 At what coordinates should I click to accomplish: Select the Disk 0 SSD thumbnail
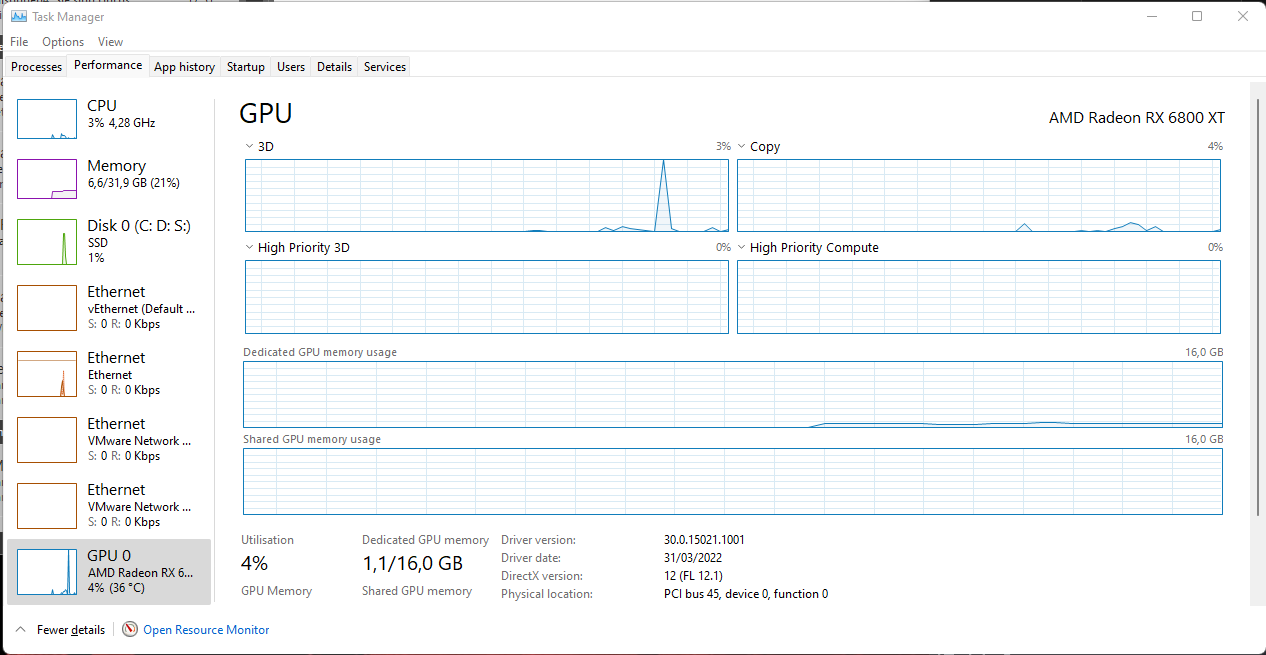click(47, 242)
